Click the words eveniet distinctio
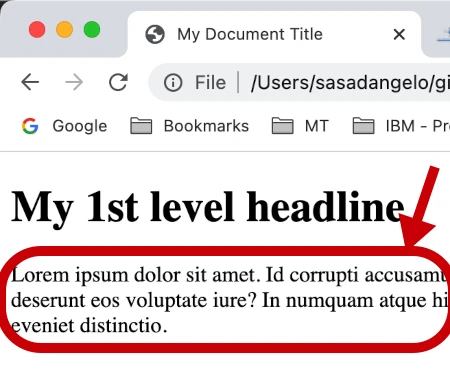 [89, 325]
